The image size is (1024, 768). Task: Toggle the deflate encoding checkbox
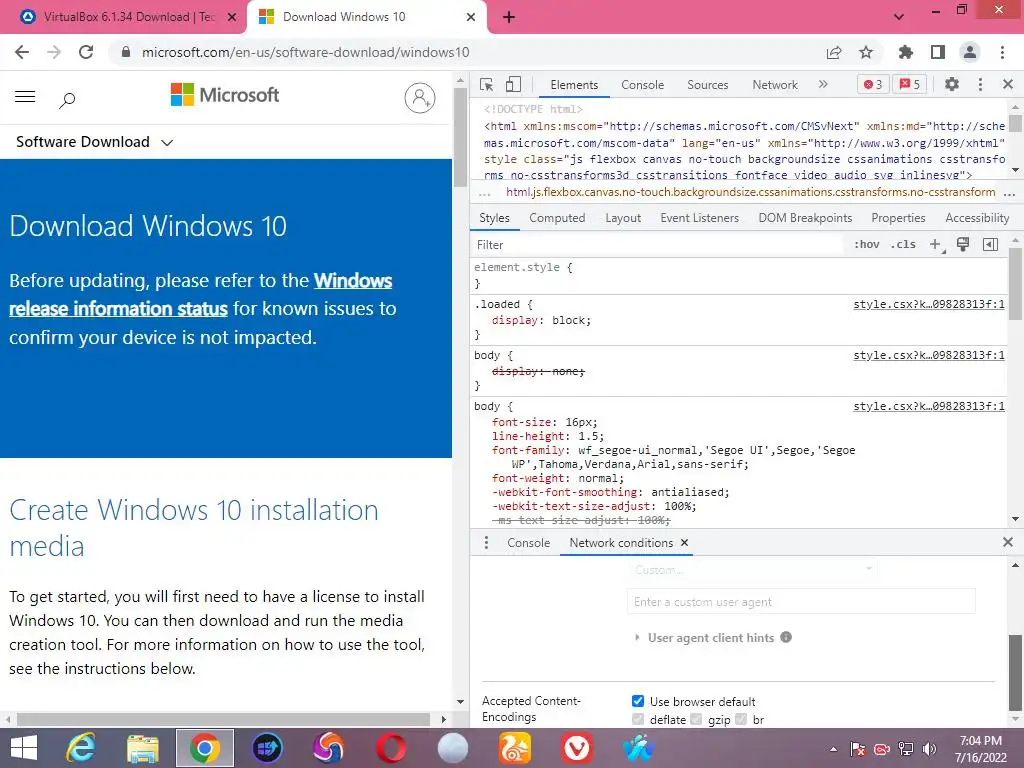pos(638,719)
